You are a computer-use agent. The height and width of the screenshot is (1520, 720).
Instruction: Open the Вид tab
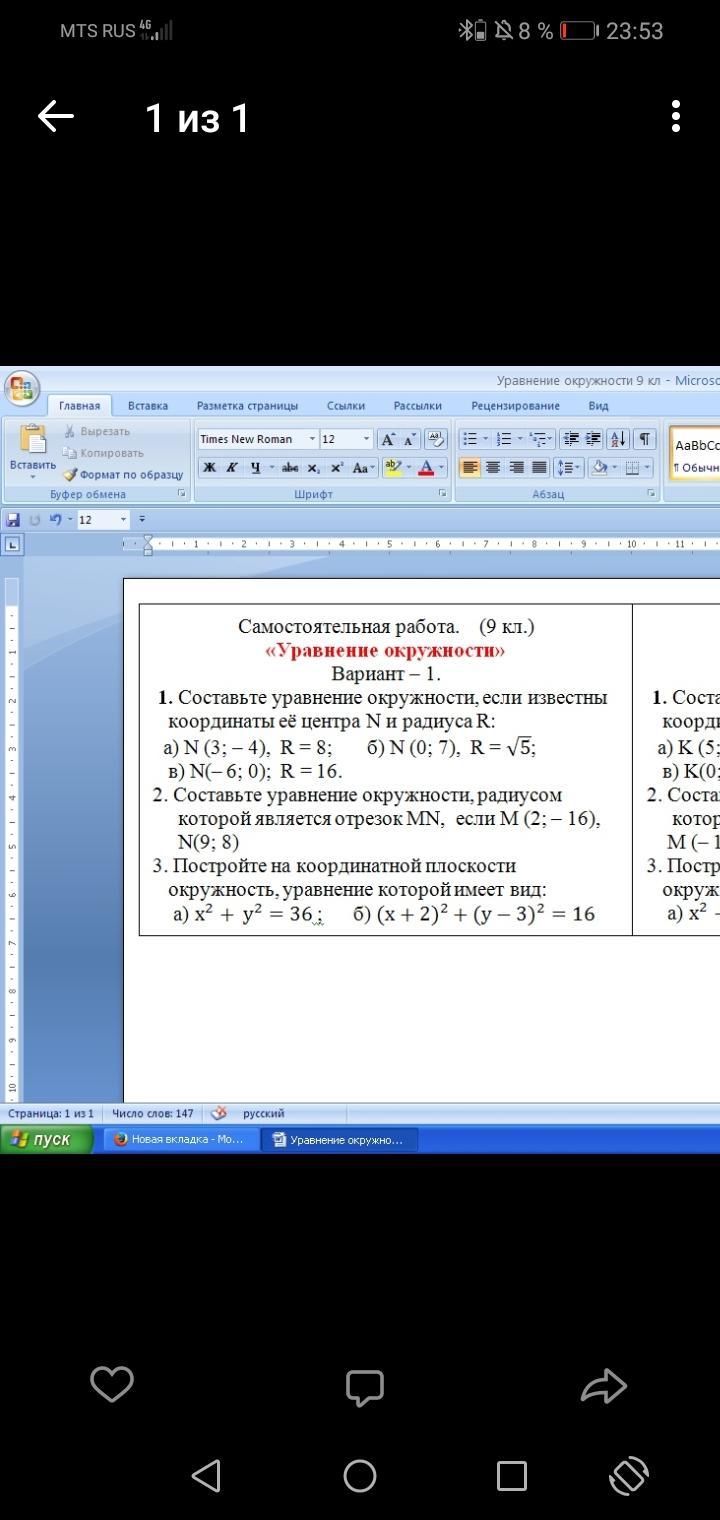(598, 406)
